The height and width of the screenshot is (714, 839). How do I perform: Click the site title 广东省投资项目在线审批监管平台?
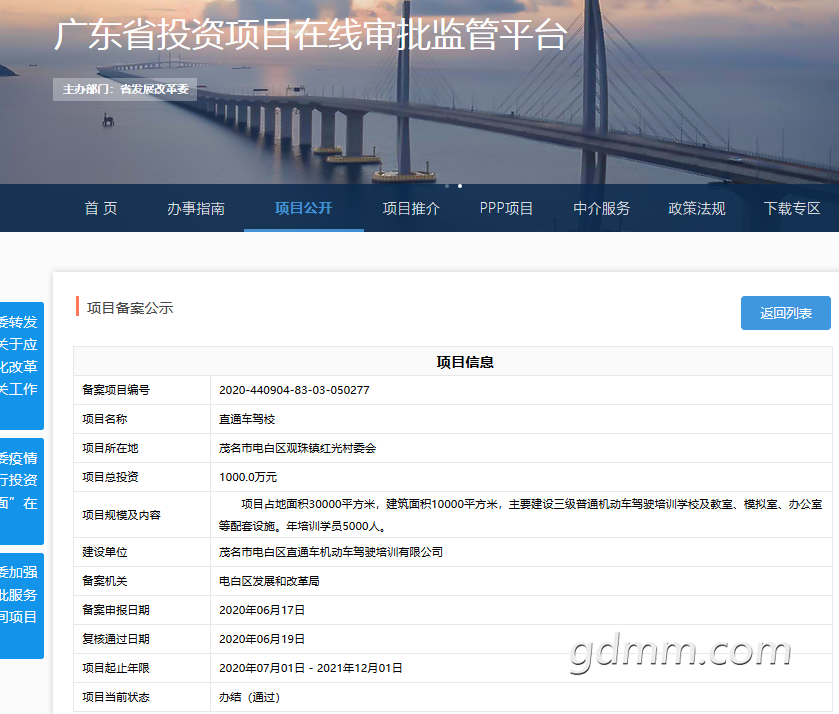pyautogui.click(x=310, y=35)
